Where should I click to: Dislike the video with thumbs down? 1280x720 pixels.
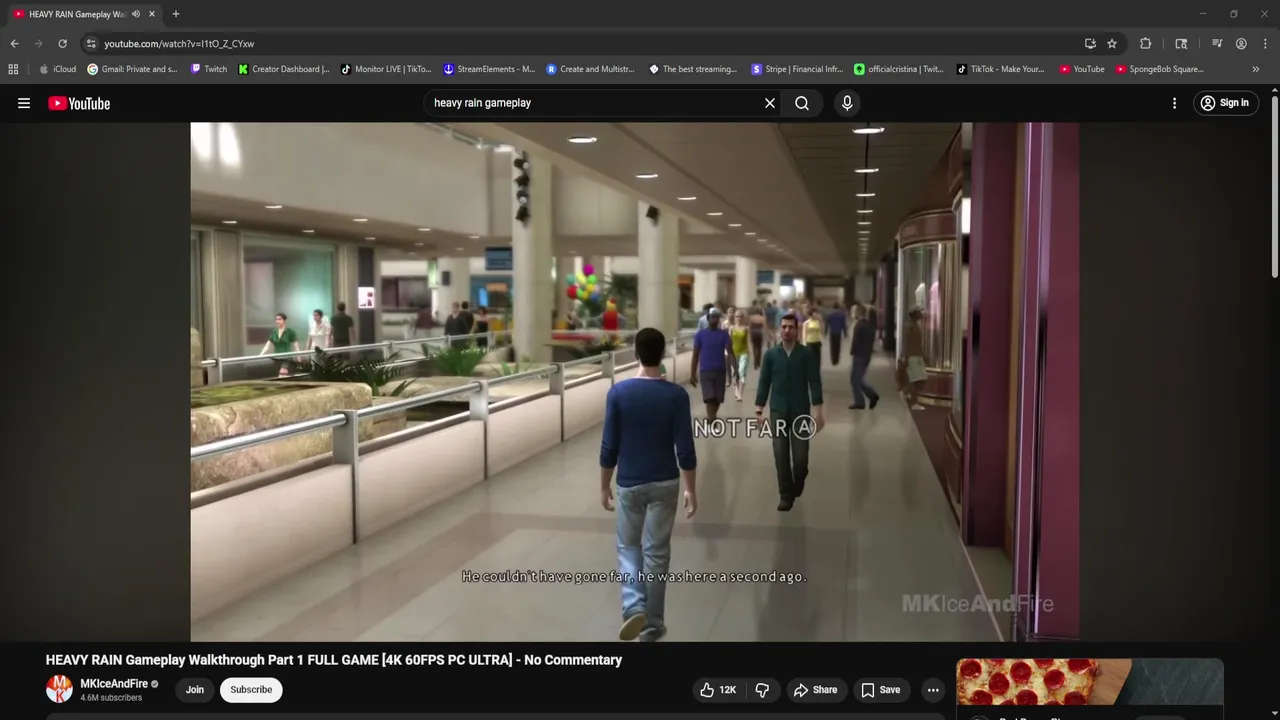click(x=762, y=690)
